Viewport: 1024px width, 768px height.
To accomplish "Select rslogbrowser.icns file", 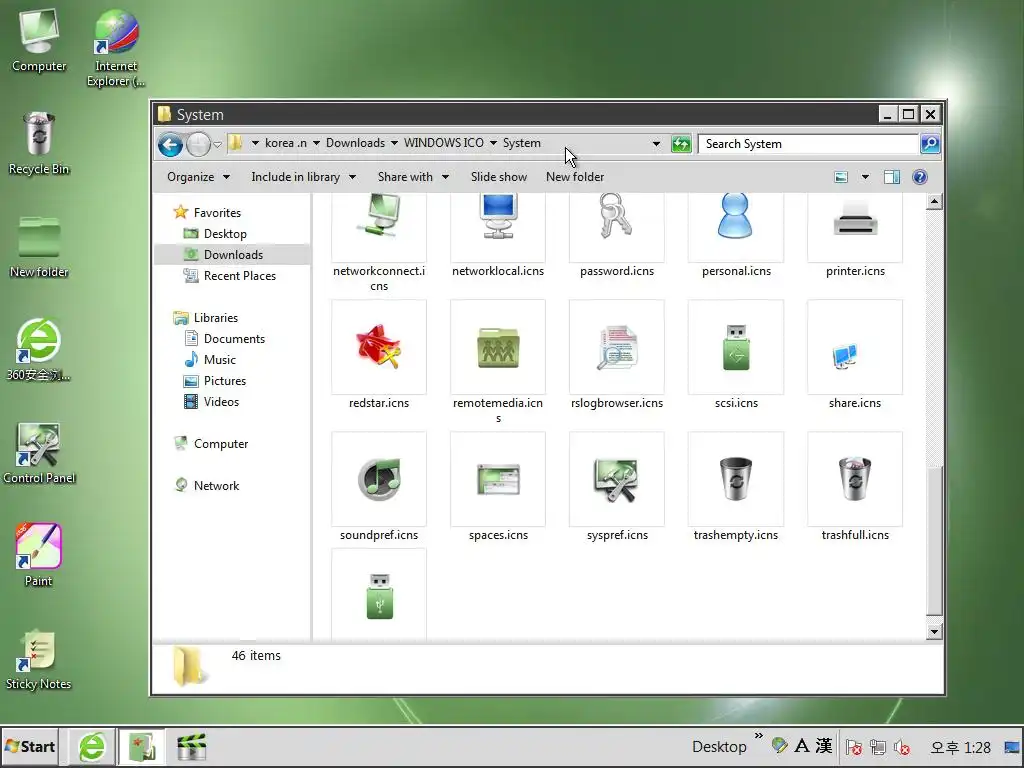I will (616, 347).
